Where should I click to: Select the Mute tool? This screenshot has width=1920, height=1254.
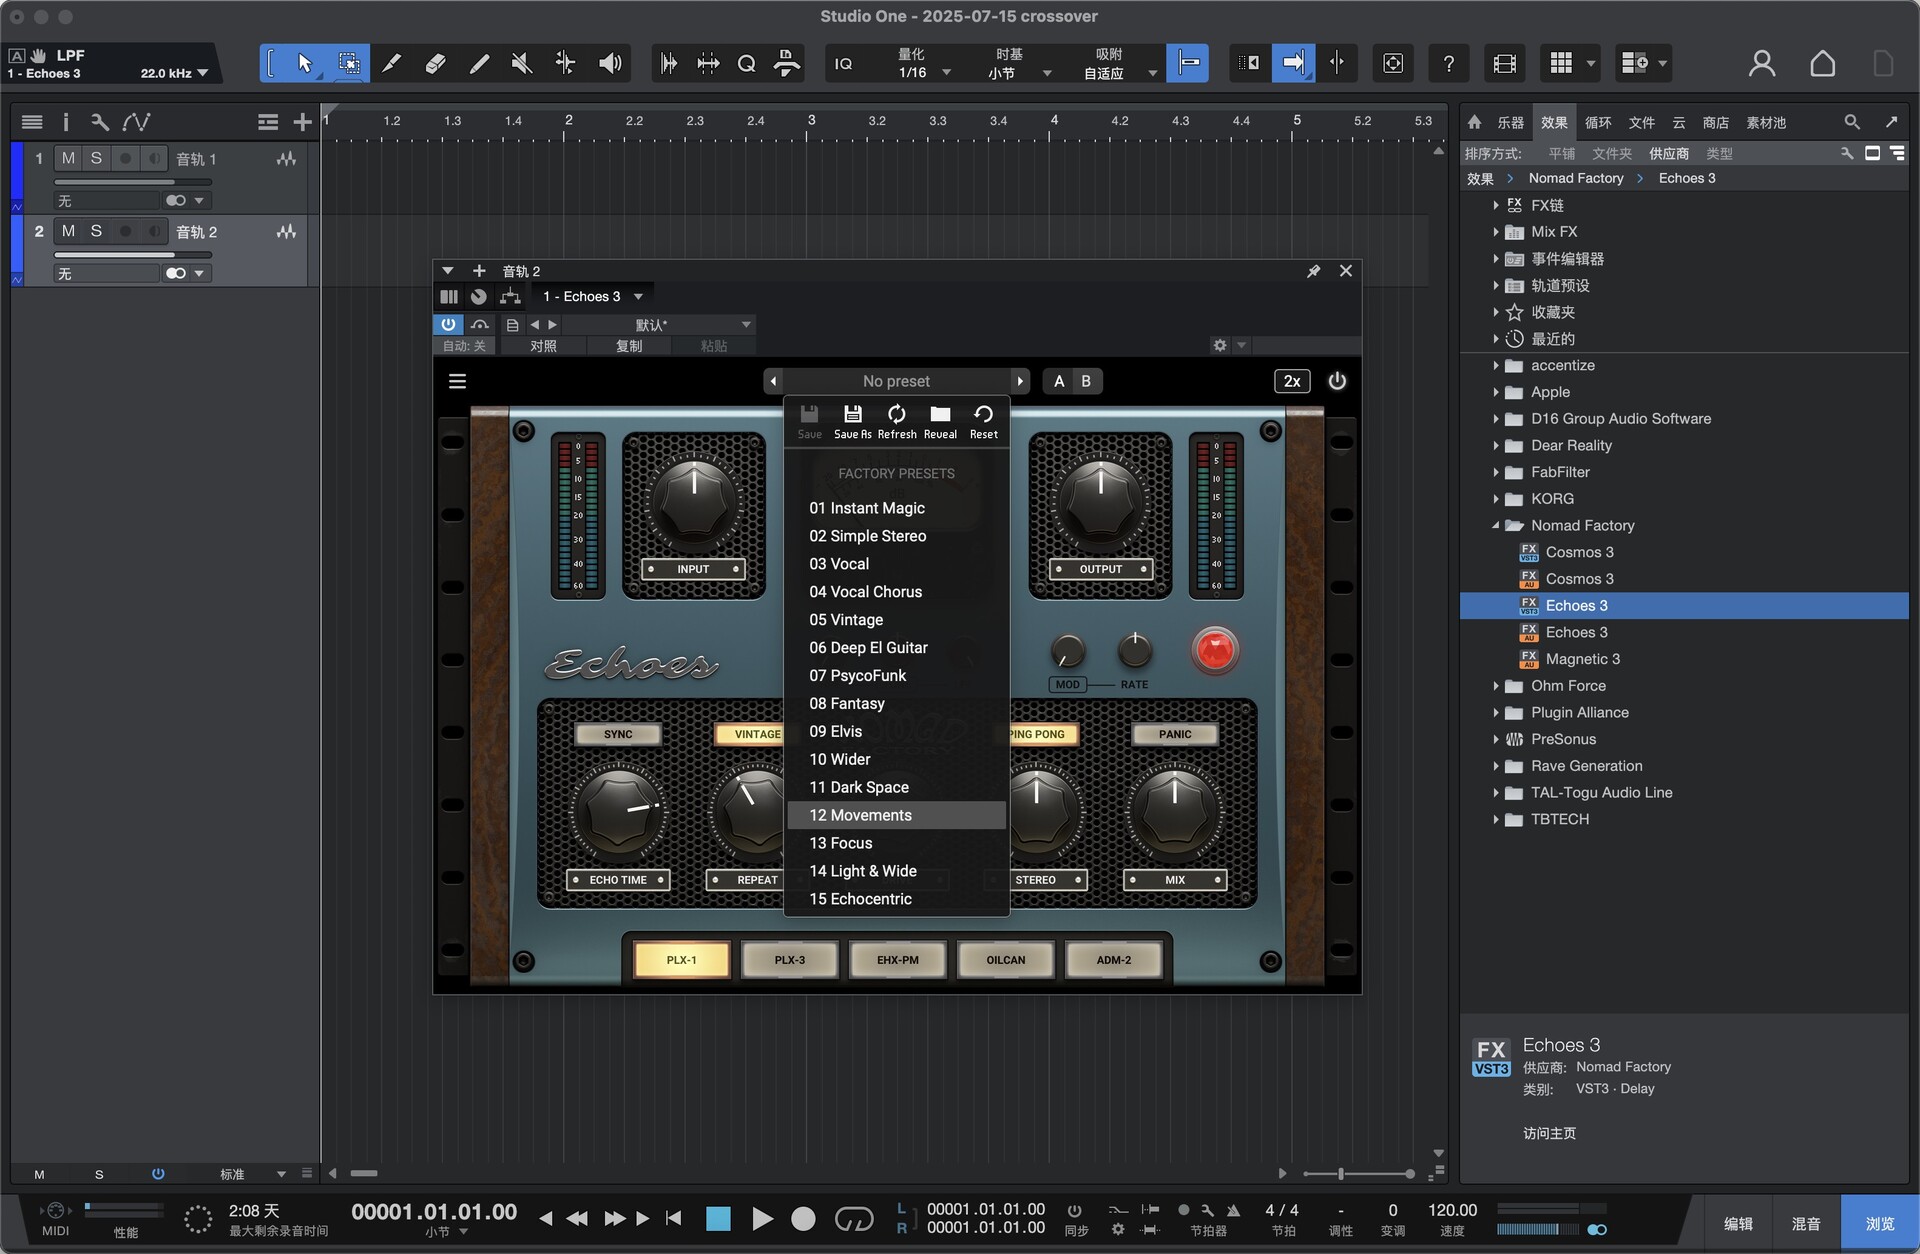point(522,64)
